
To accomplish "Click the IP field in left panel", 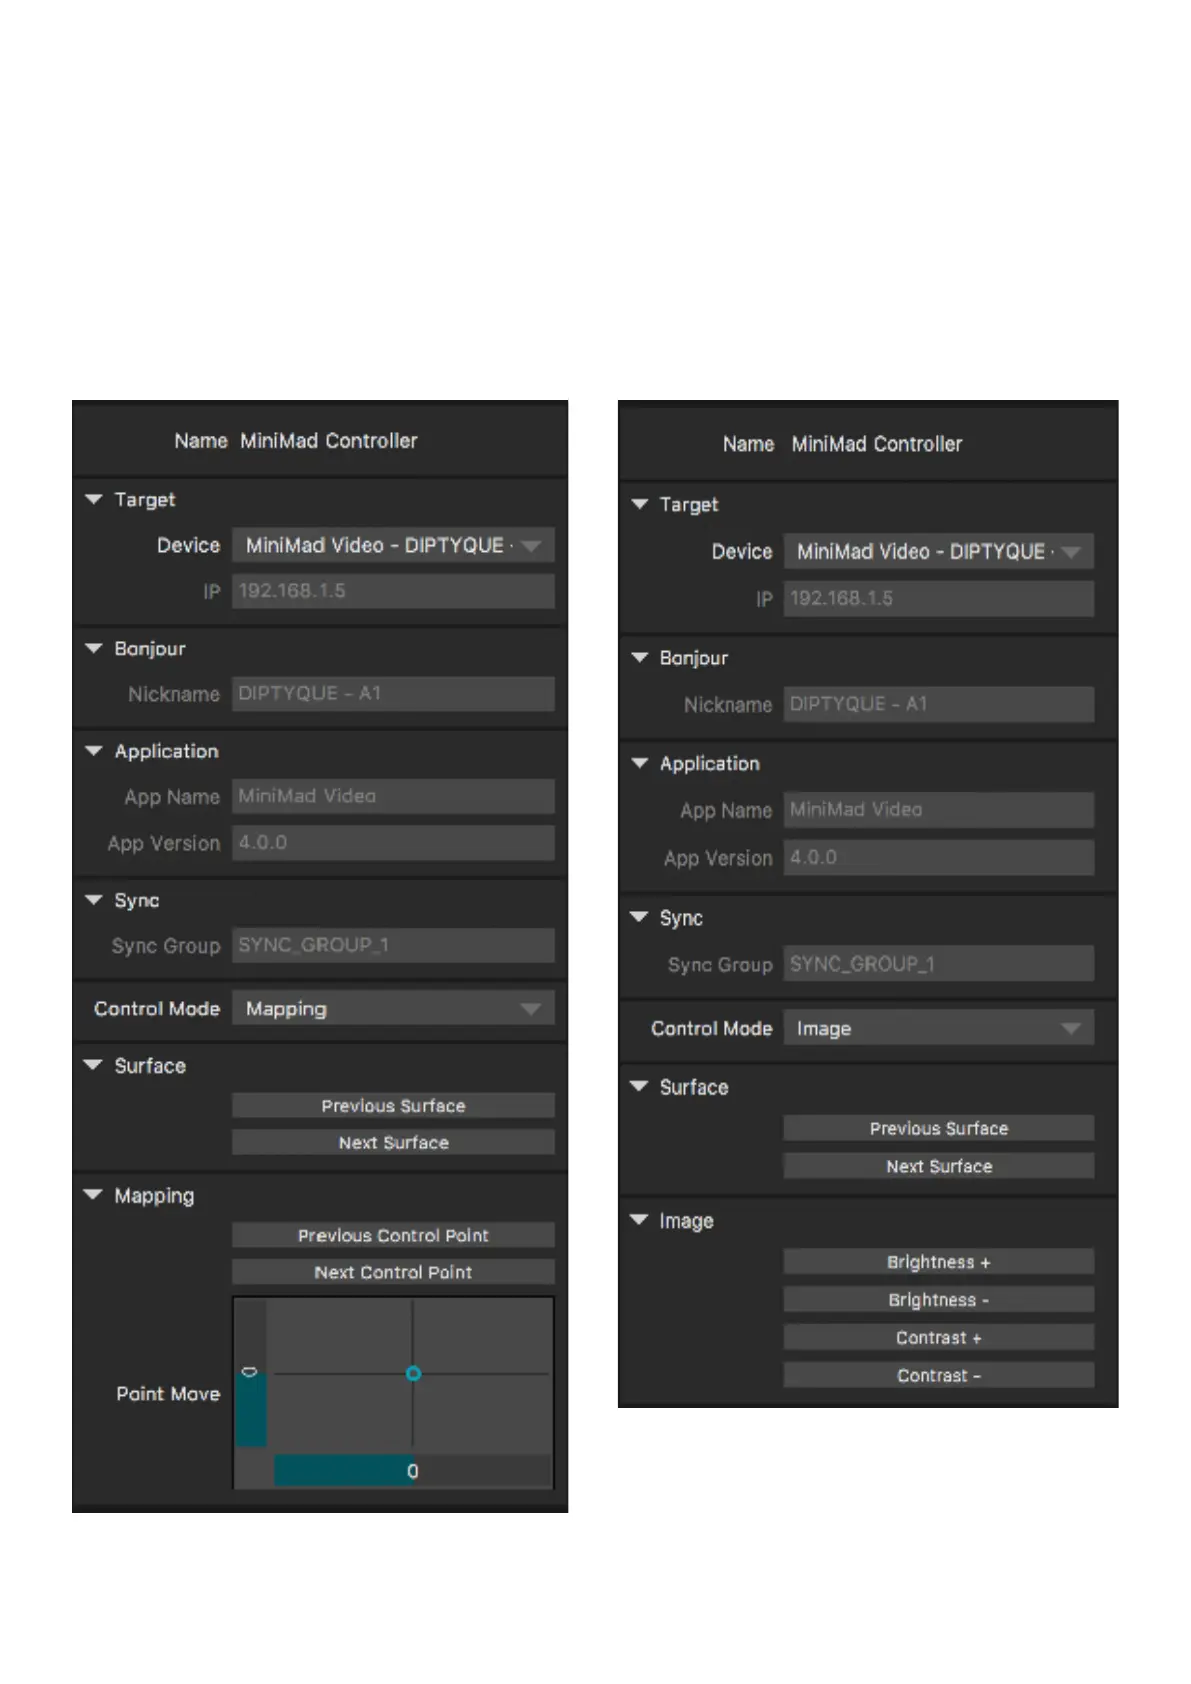I will (x=393, y=591).
